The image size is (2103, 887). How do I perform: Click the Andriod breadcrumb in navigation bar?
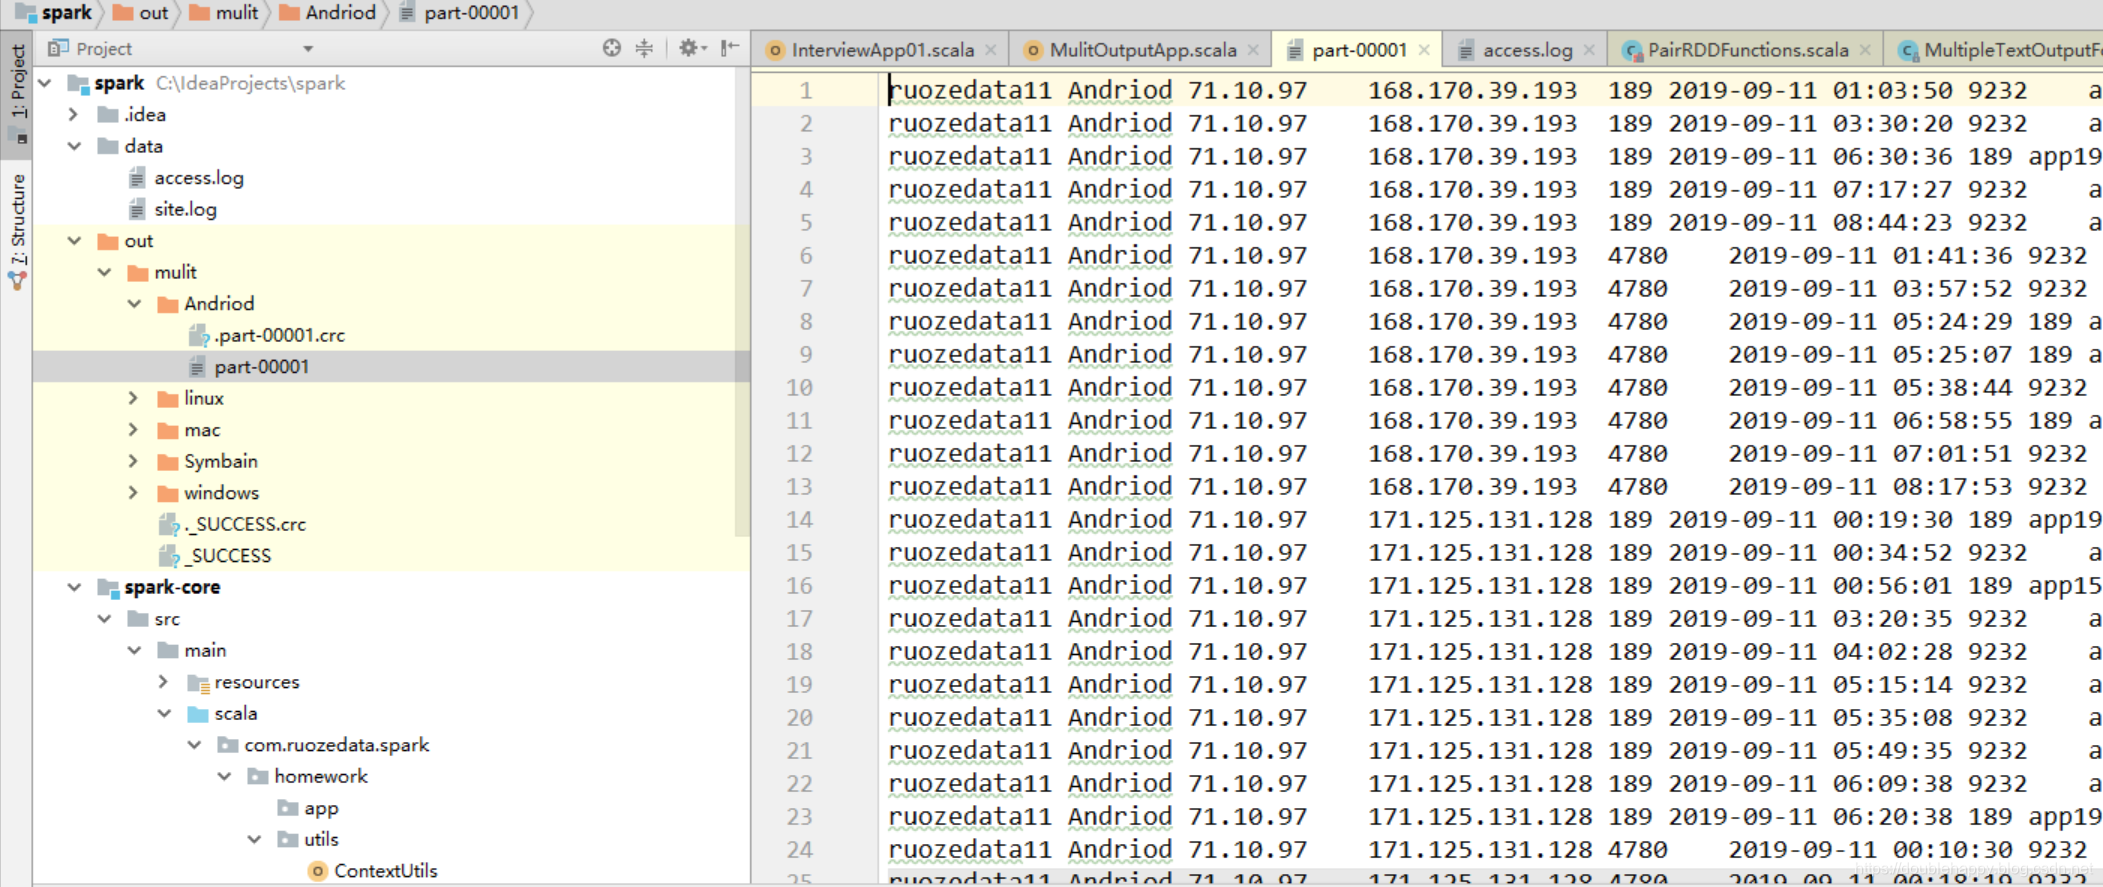[328, 13]
